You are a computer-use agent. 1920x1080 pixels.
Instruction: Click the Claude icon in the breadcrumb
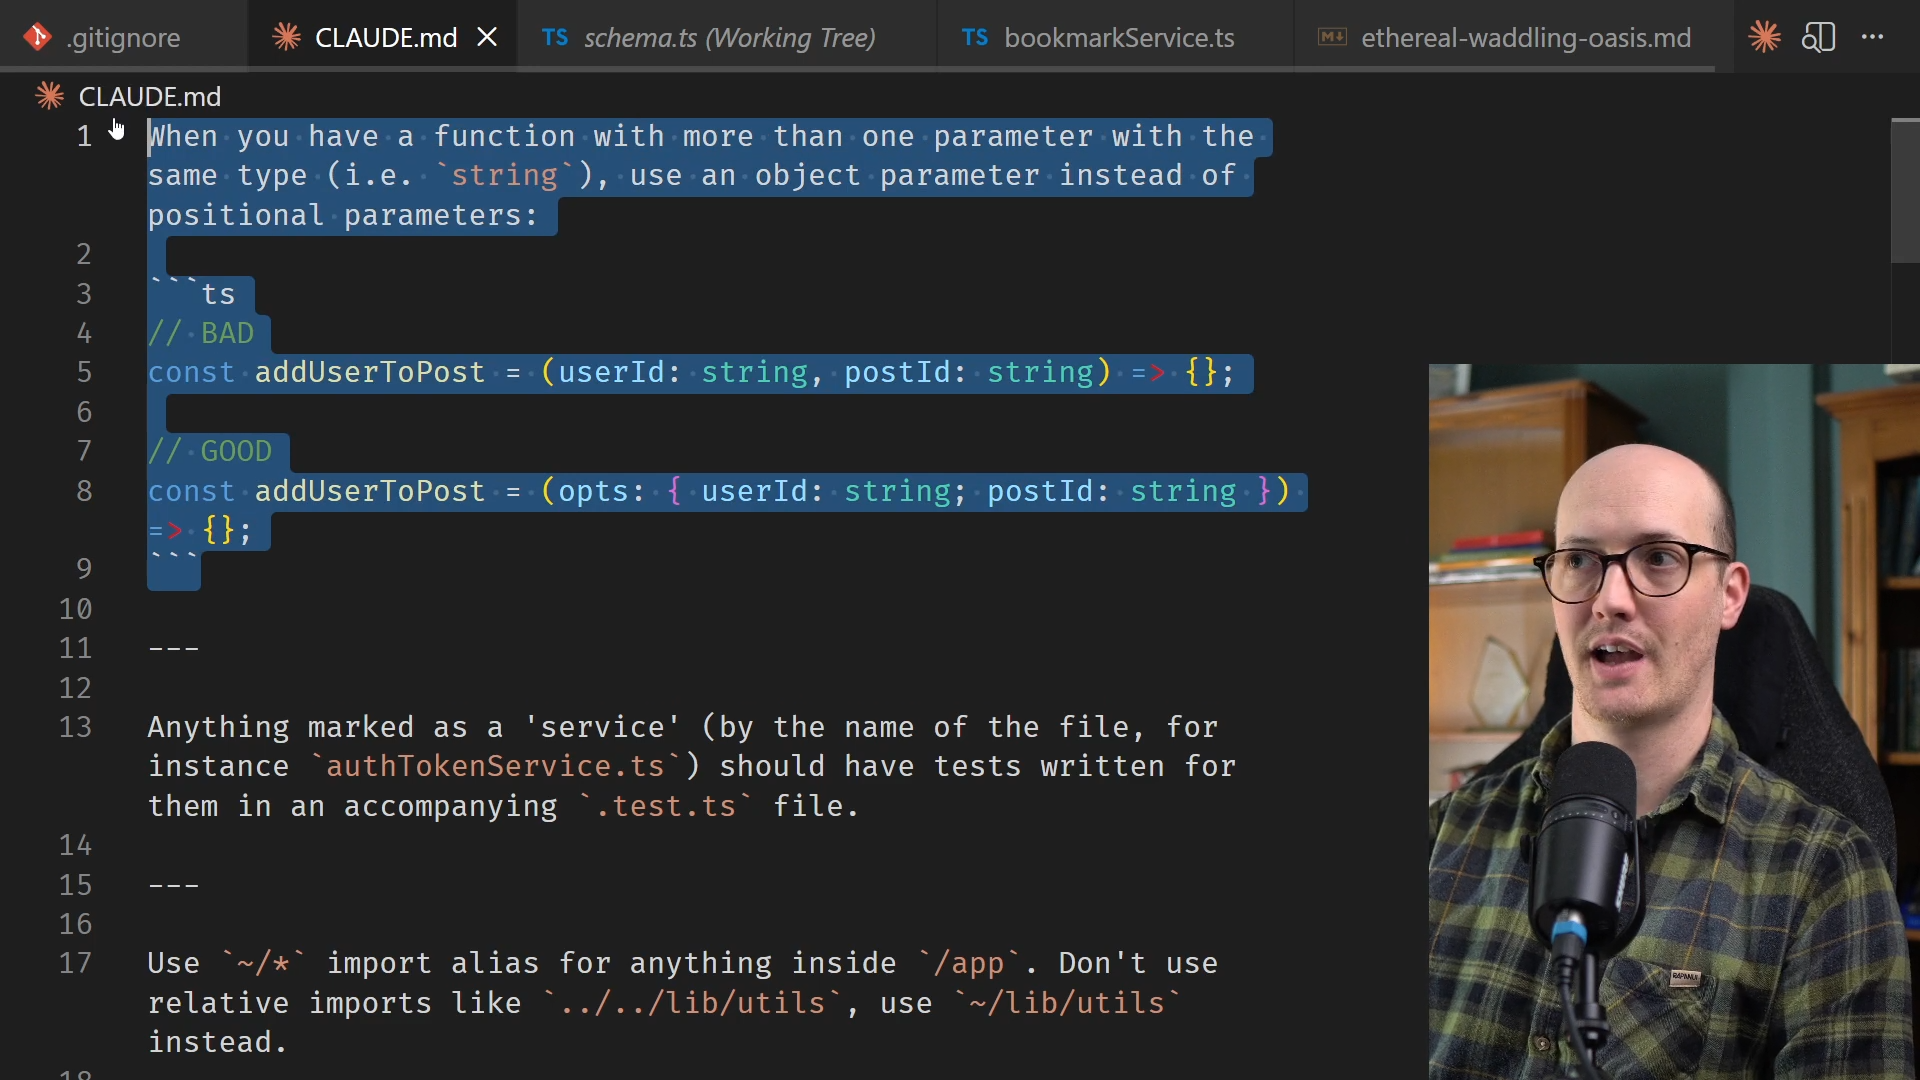pos(50,96)
